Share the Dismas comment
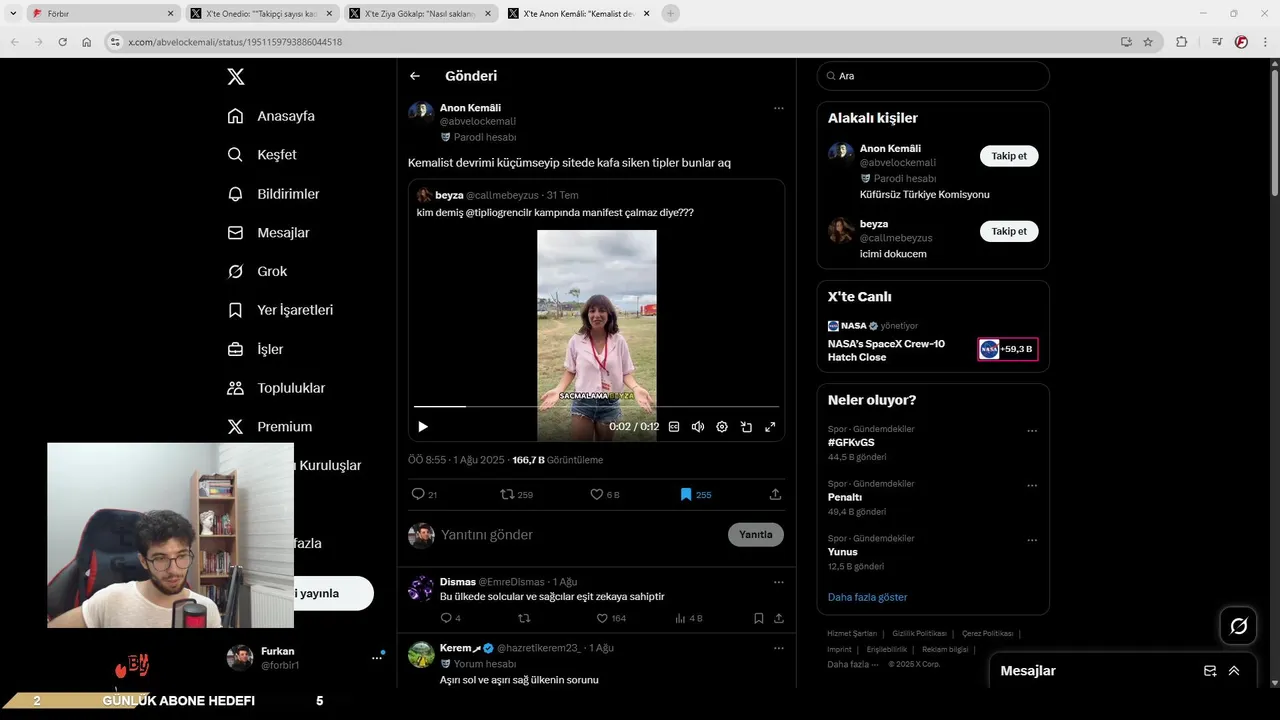 point(779,619)
